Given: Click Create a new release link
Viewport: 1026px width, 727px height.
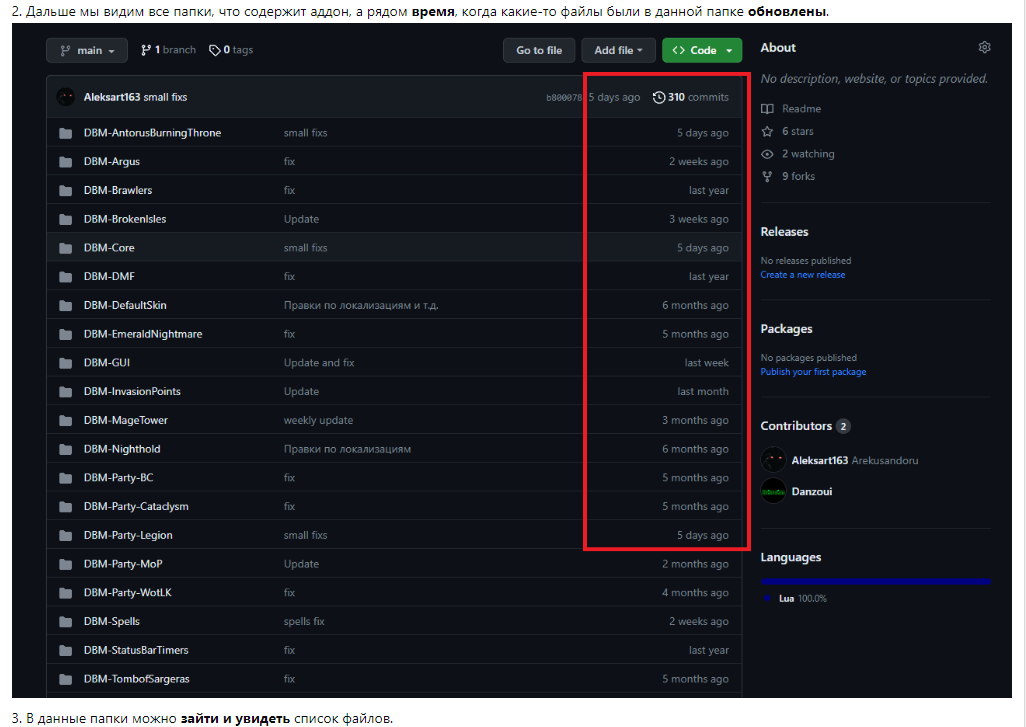Looking at the screenshot, I should 802,275.
